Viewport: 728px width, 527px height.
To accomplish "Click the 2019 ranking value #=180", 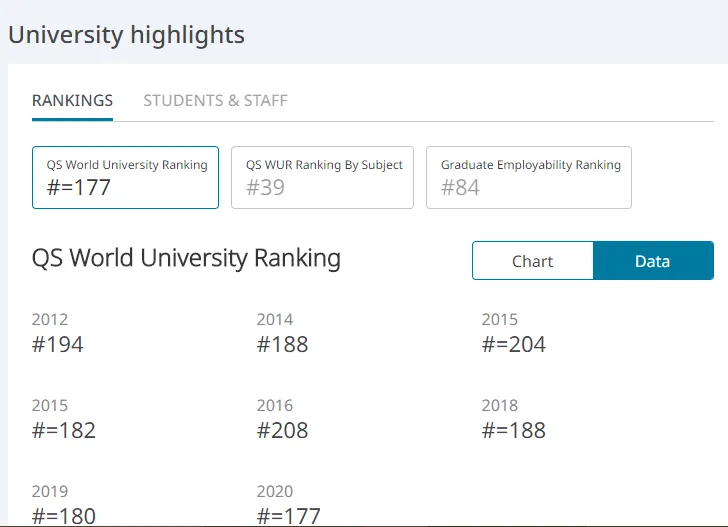I will click(64, 516).
